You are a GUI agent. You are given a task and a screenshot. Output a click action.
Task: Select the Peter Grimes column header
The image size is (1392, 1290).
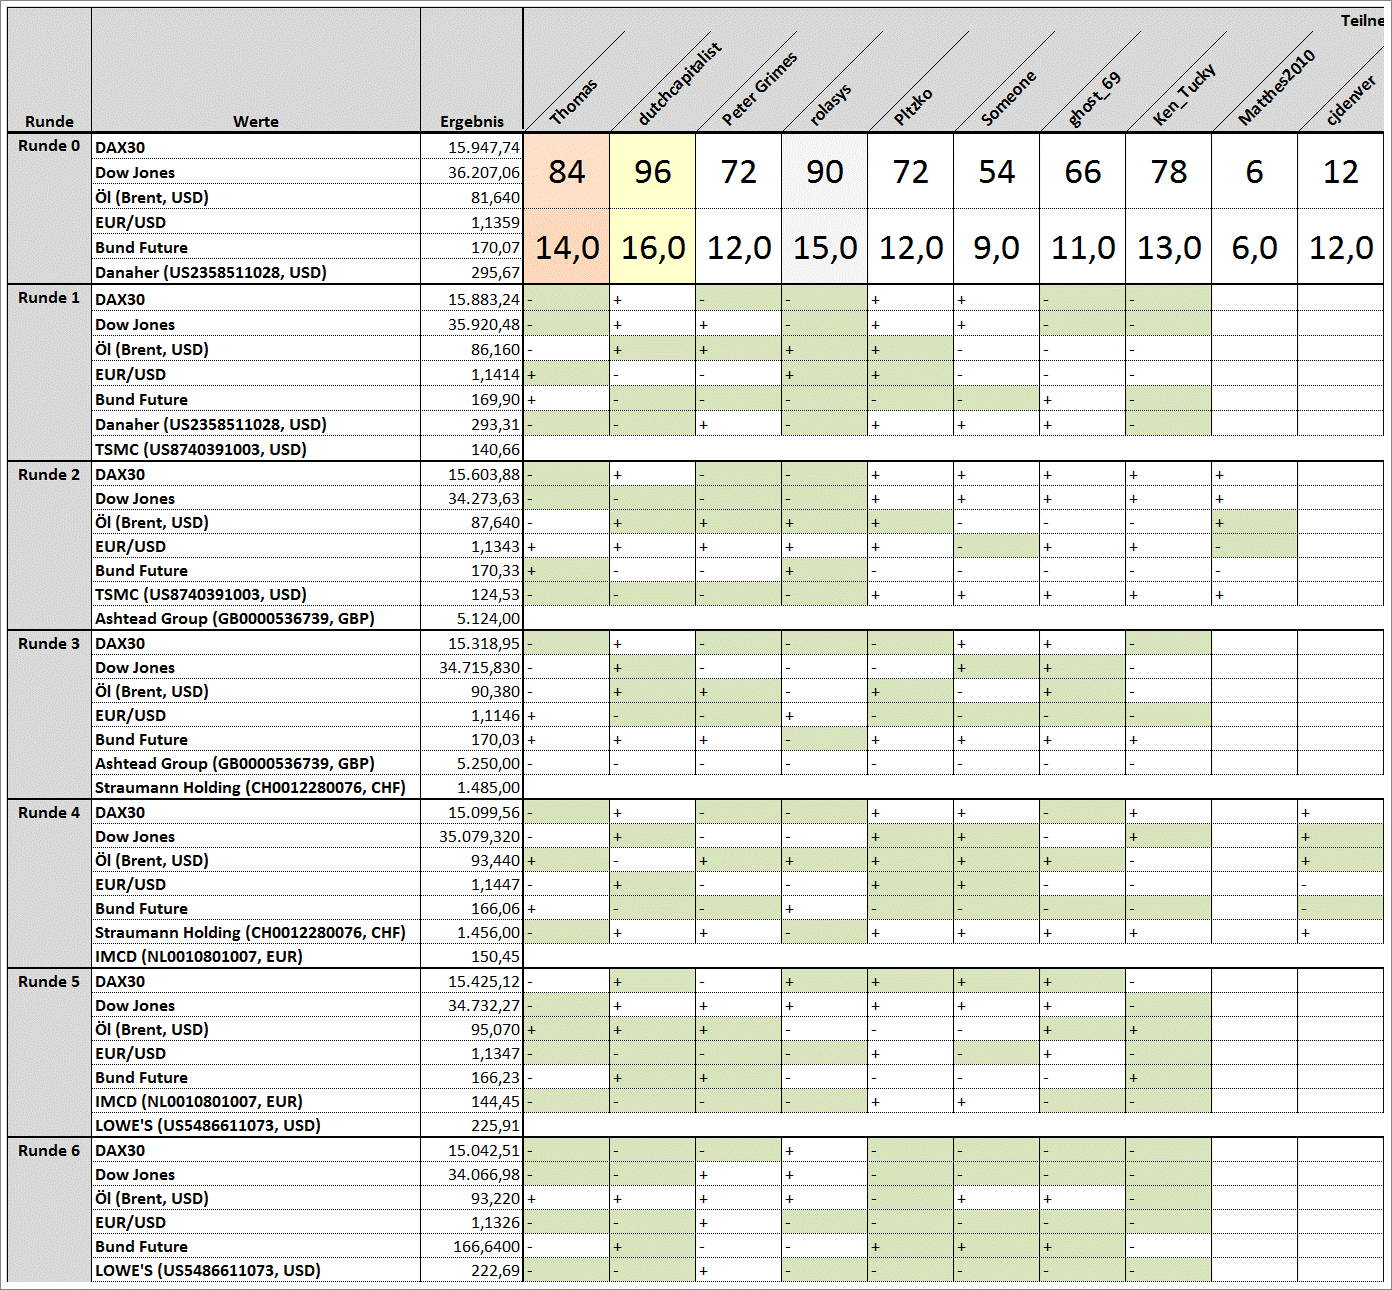758,88
